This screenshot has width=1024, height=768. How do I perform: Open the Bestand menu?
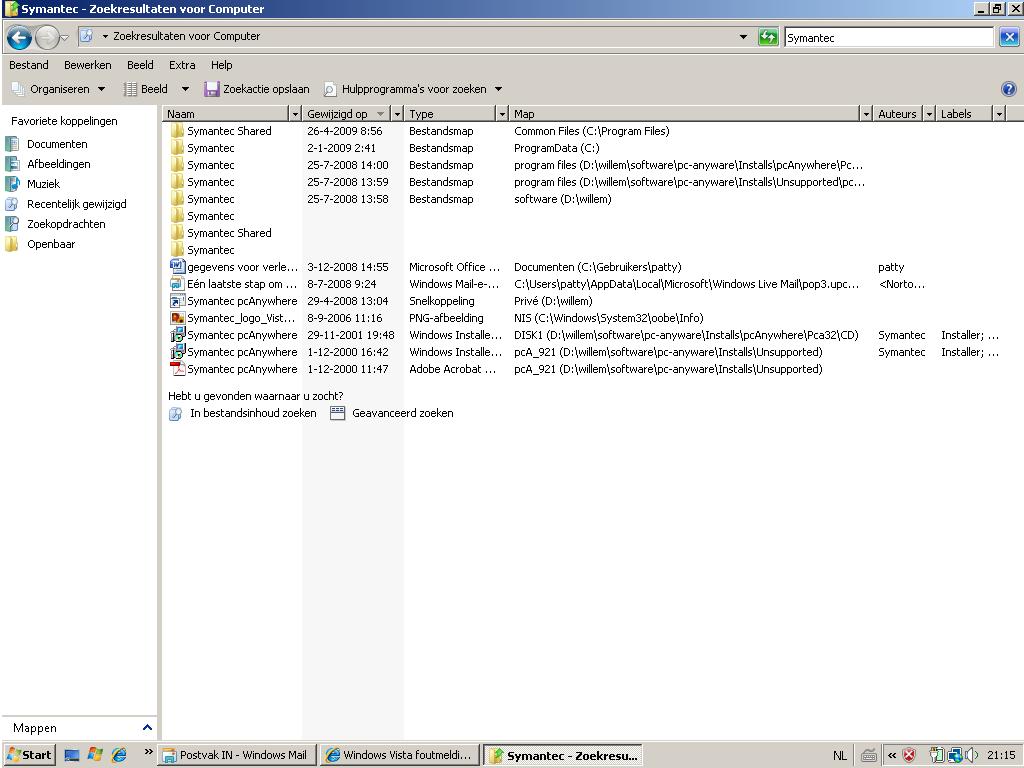coord(29,65)
